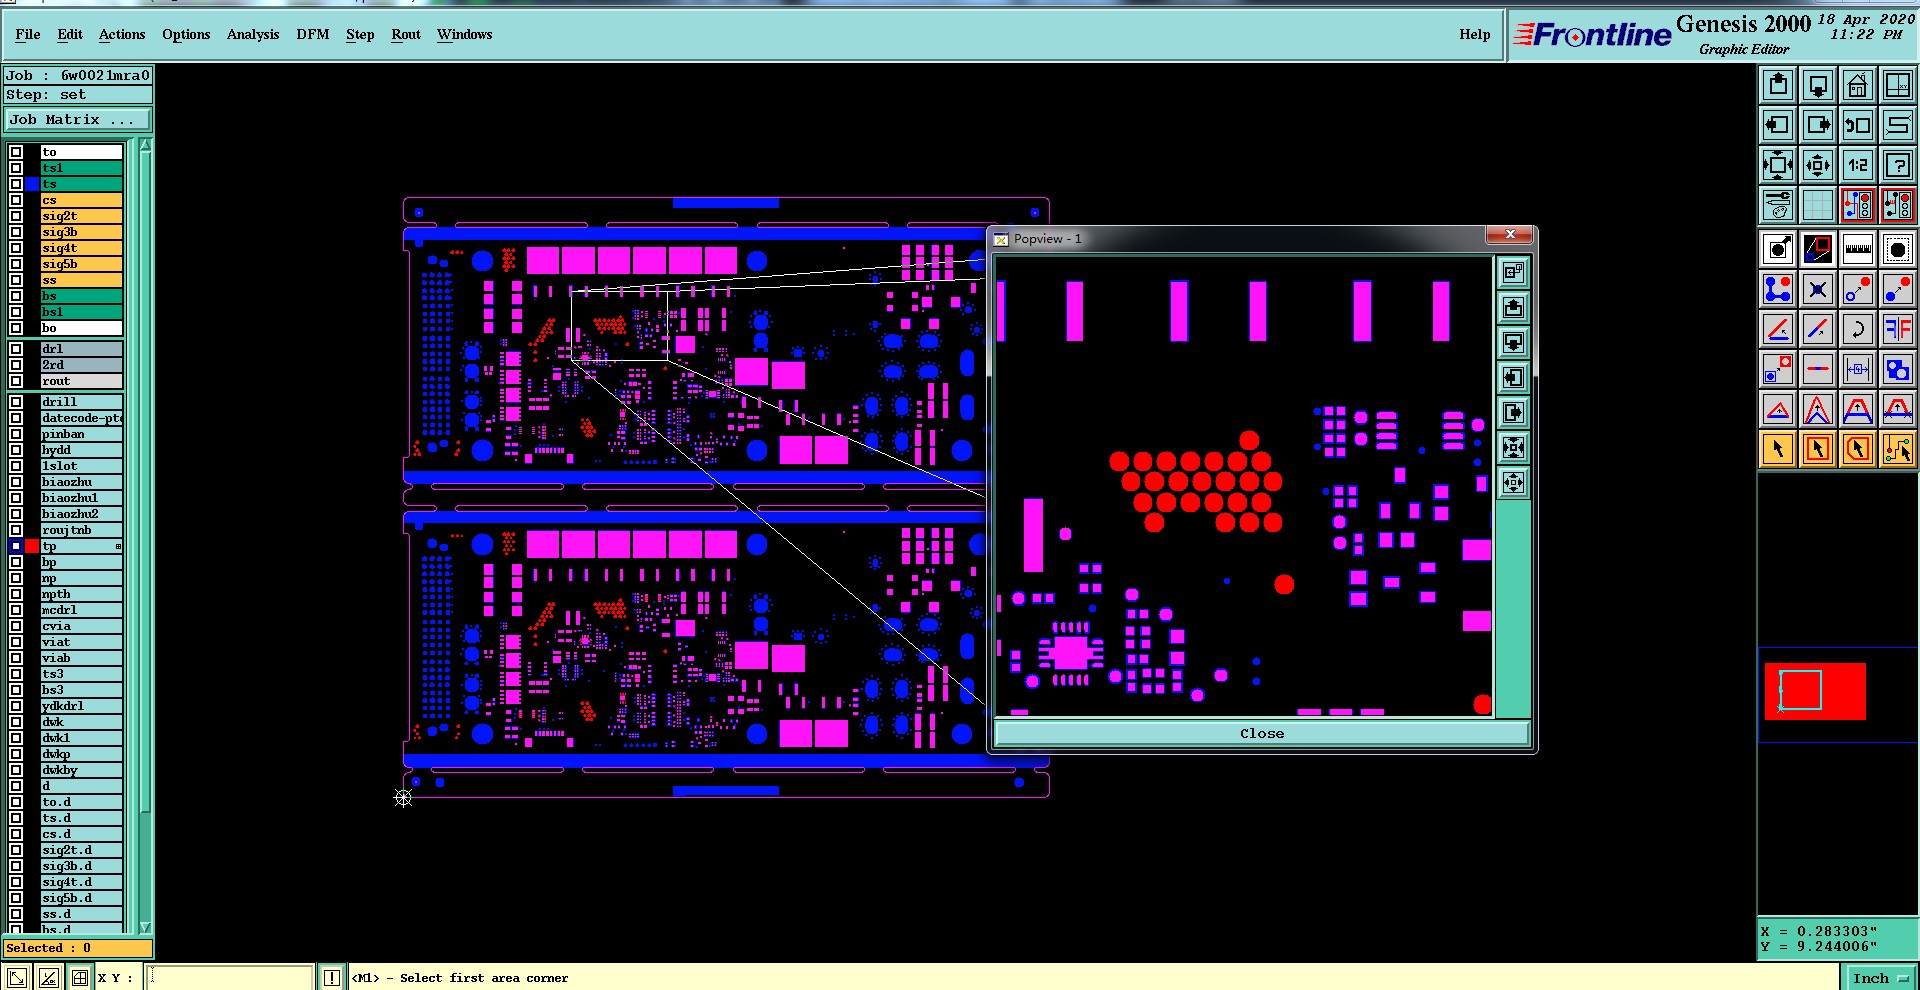Screen dimensions: 1920x990
Task: Select the net selection pointer tool
Action: [1897, 449]
